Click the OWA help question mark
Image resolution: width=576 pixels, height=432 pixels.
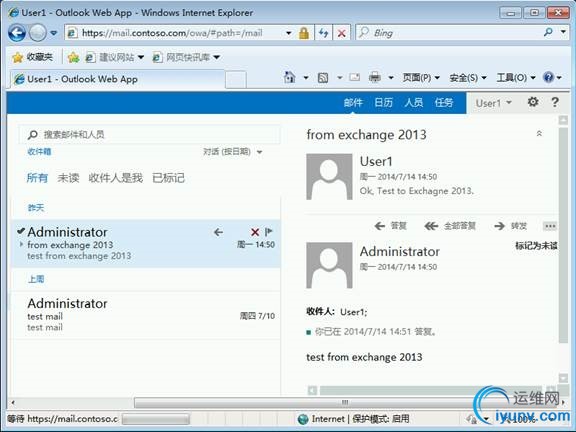[555, 102]
